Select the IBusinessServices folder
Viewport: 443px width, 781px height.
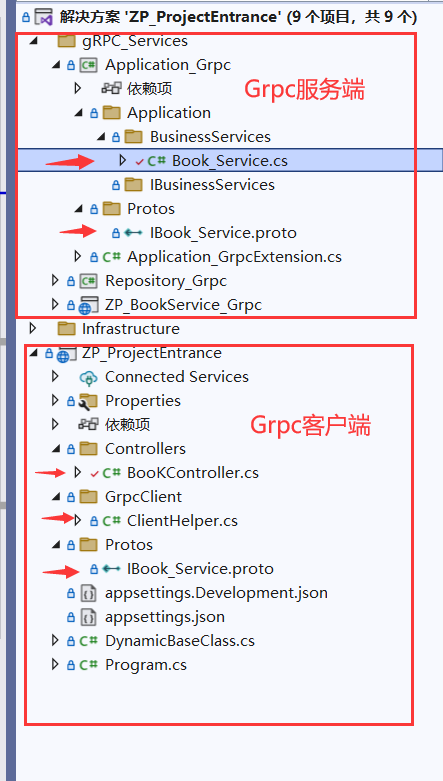tap(212, 185)
